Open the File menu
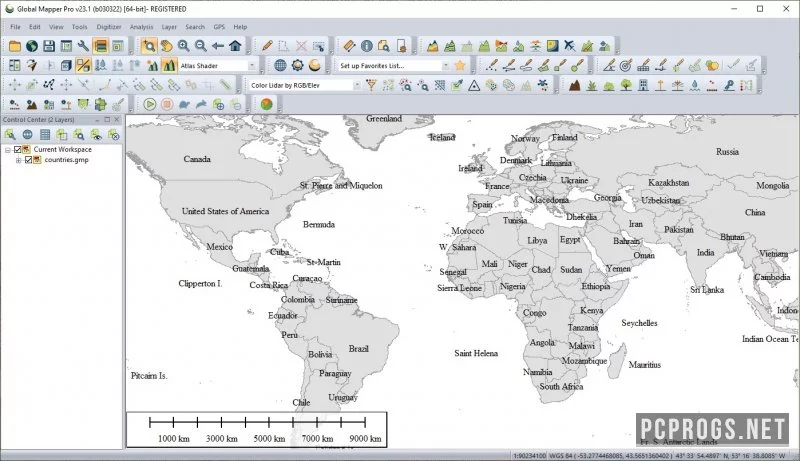Screen dimensions: 800x461 15,27
